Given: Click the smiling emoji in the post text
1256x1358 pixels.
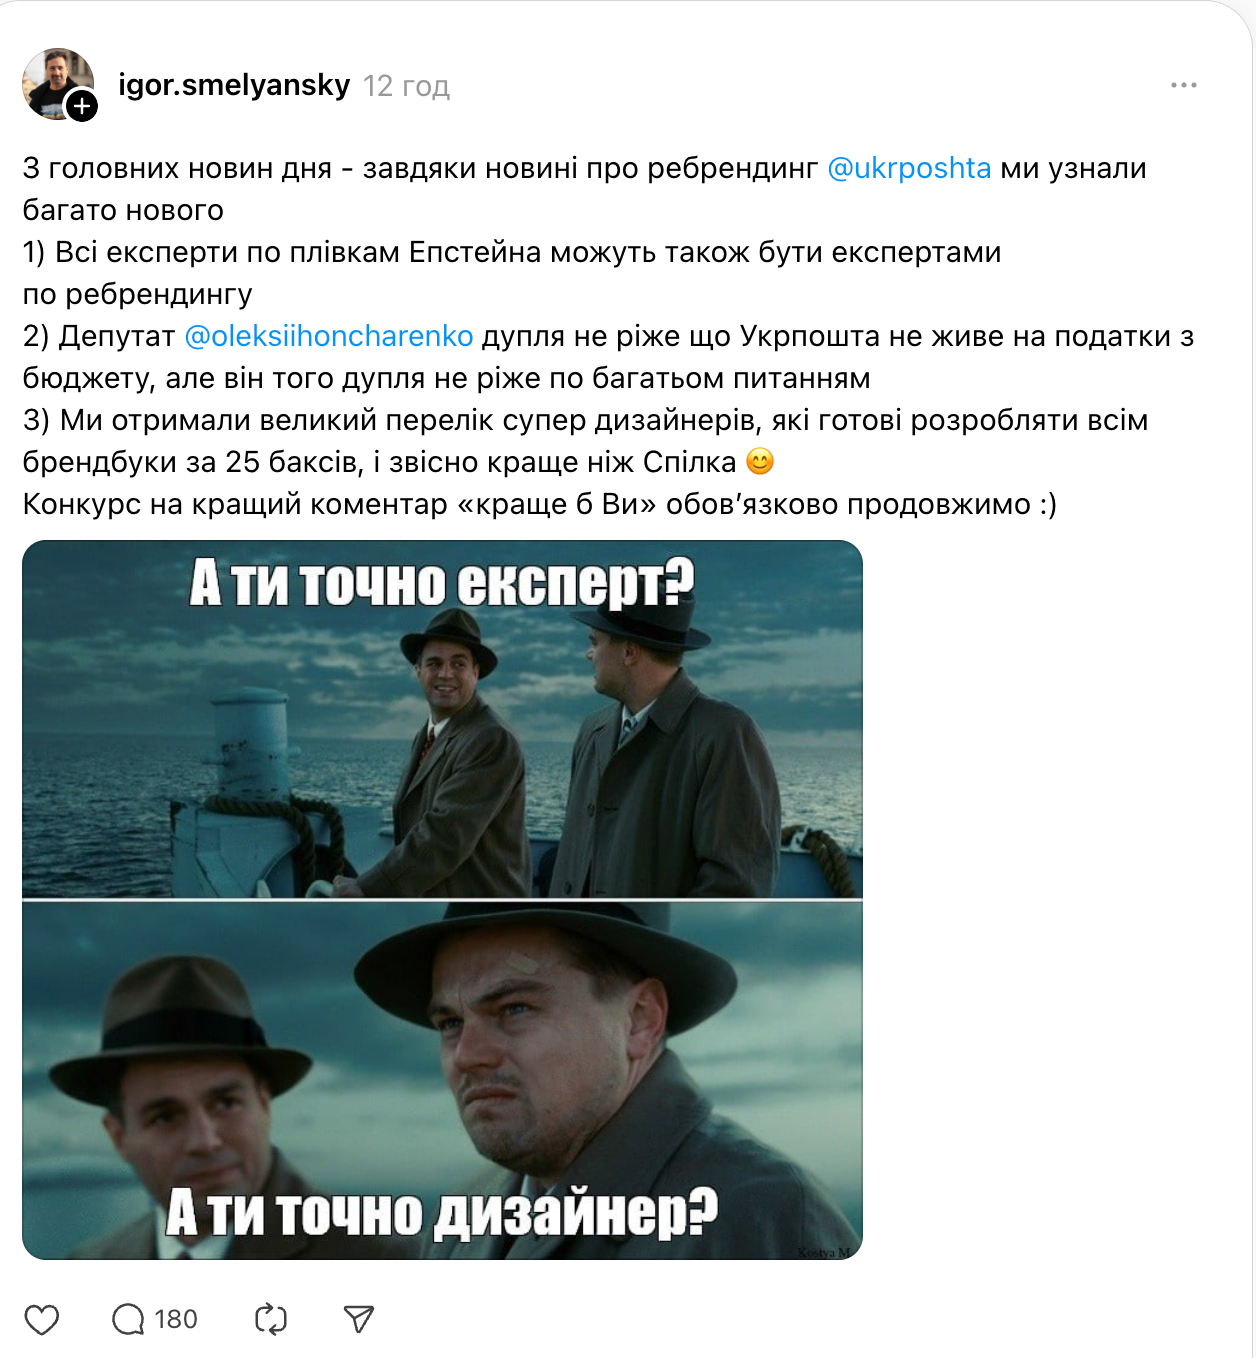Looking at the screenshot, I should click(x=761, y=462).
